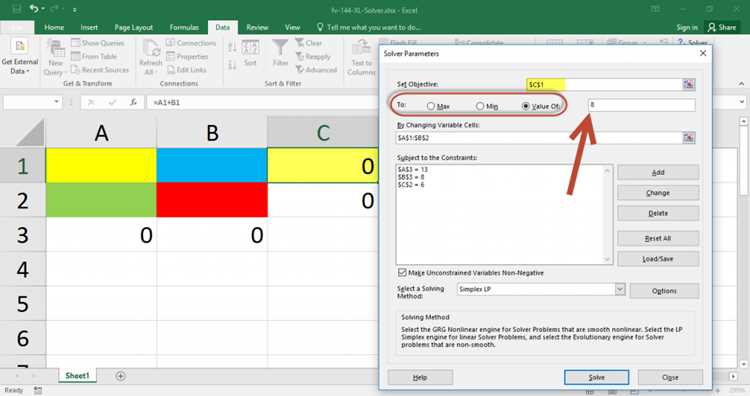Click the Options button
Screen dimensions: 750x396
click(x=664, y=291)
